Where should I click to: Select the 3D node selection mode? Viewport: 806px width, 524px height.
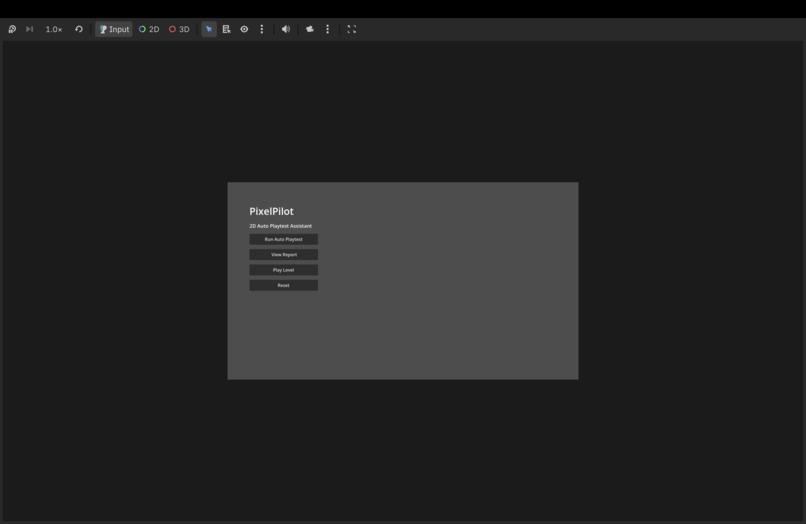[179, 29]
